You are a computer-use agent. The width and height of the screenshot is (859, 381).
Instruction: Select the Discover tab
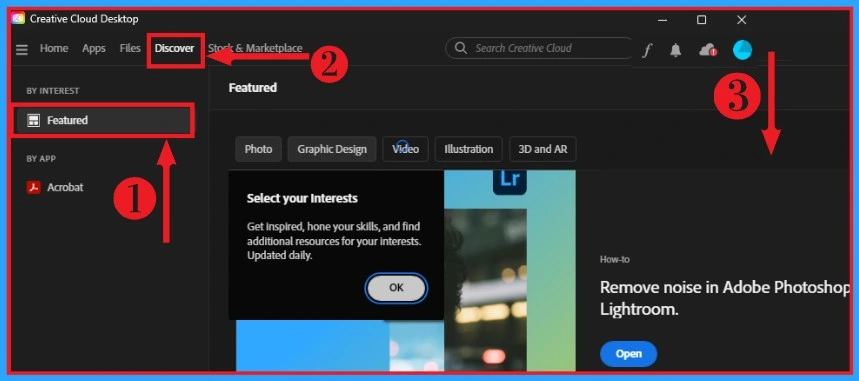(174, 48)
